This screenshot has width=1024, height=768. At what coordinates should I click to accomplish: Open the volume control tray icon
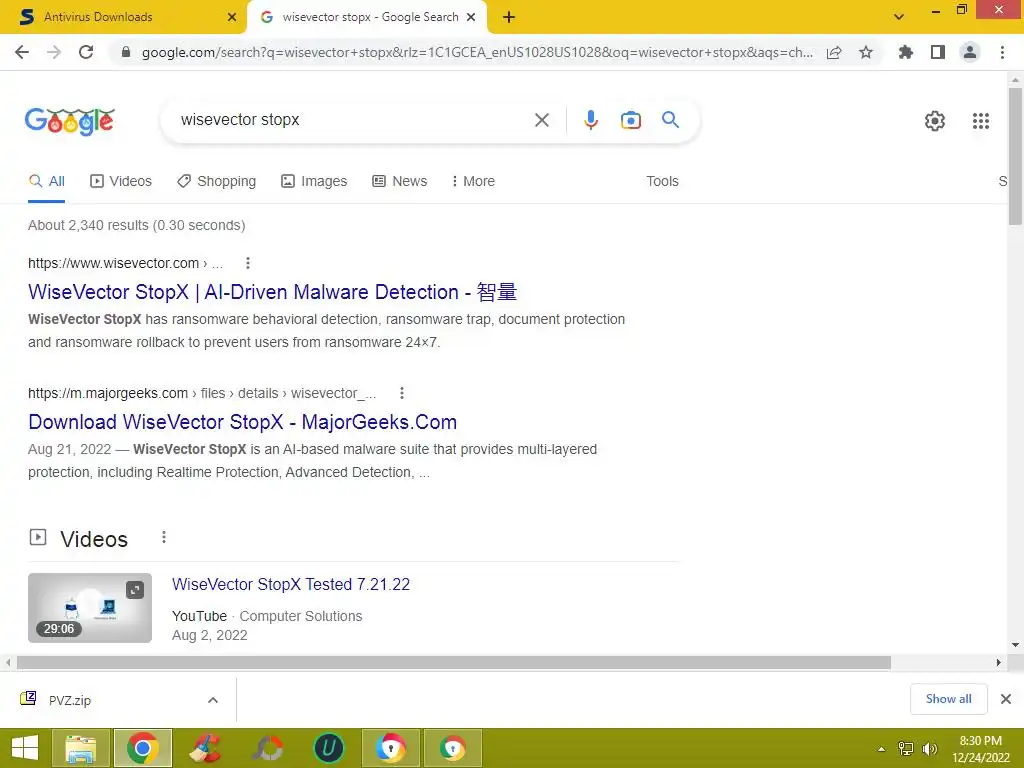coord(929,749)
